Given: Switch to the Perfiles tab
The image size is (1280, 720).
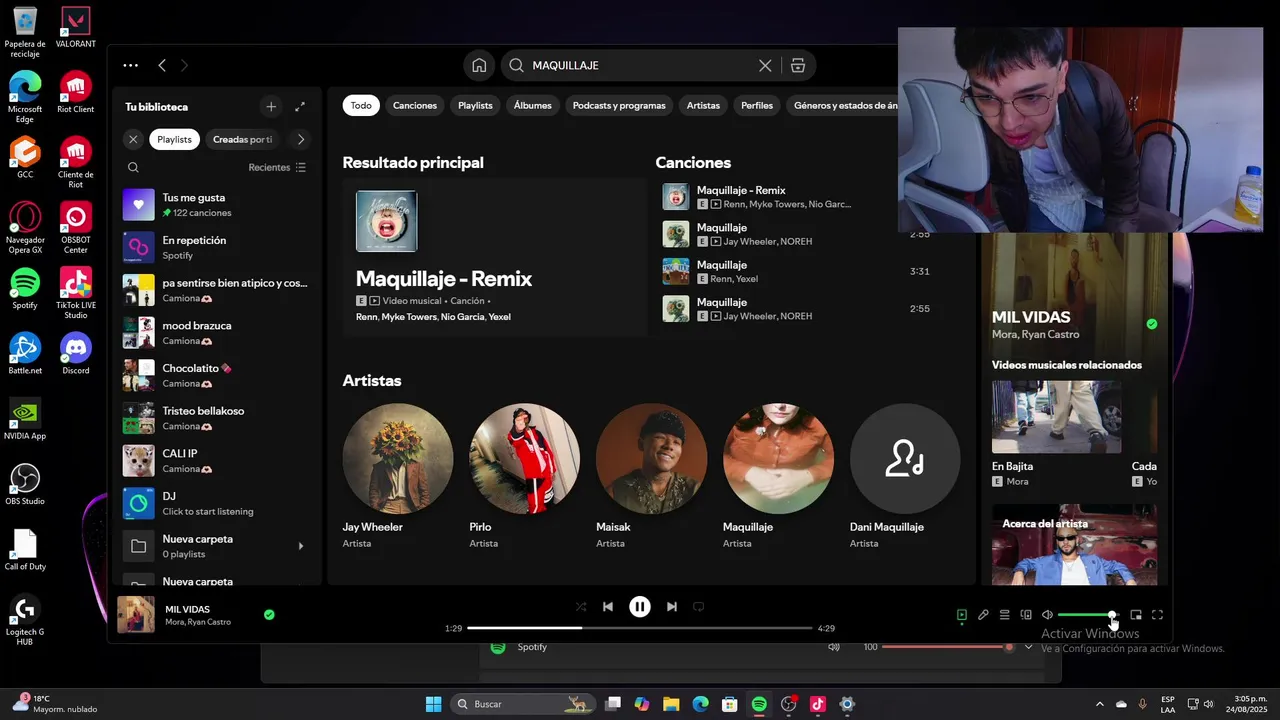Looking at the screenshot, I should 757,105.
